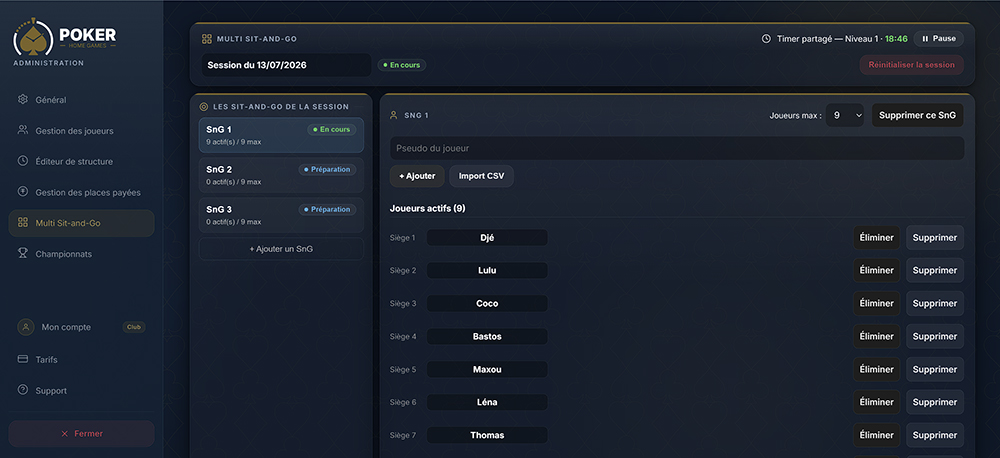Screen dimensions: 1000x458
Task: Click the Gestion des joueurs people icon
Action: [x=23, y=130]
